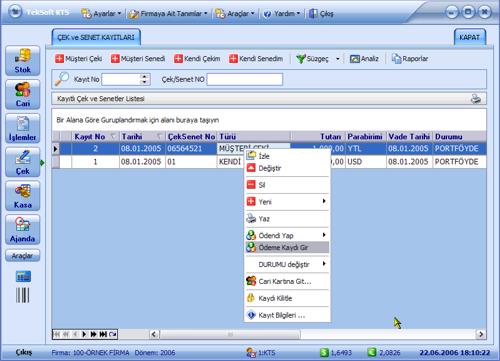Click the refresh button in record navigator
The height and width of the screenshot is (361, 500).
(x=113, y=334)
